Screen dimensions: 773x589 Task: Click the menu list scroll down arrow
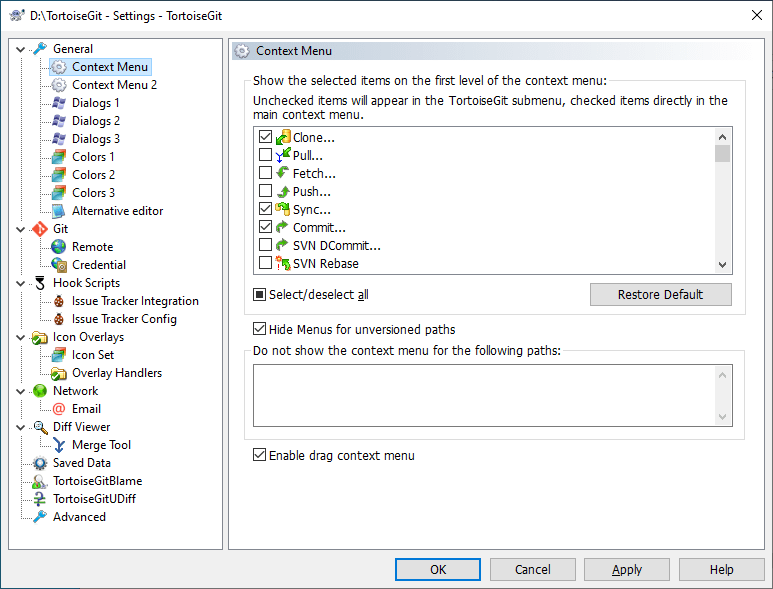click(722, 265)
